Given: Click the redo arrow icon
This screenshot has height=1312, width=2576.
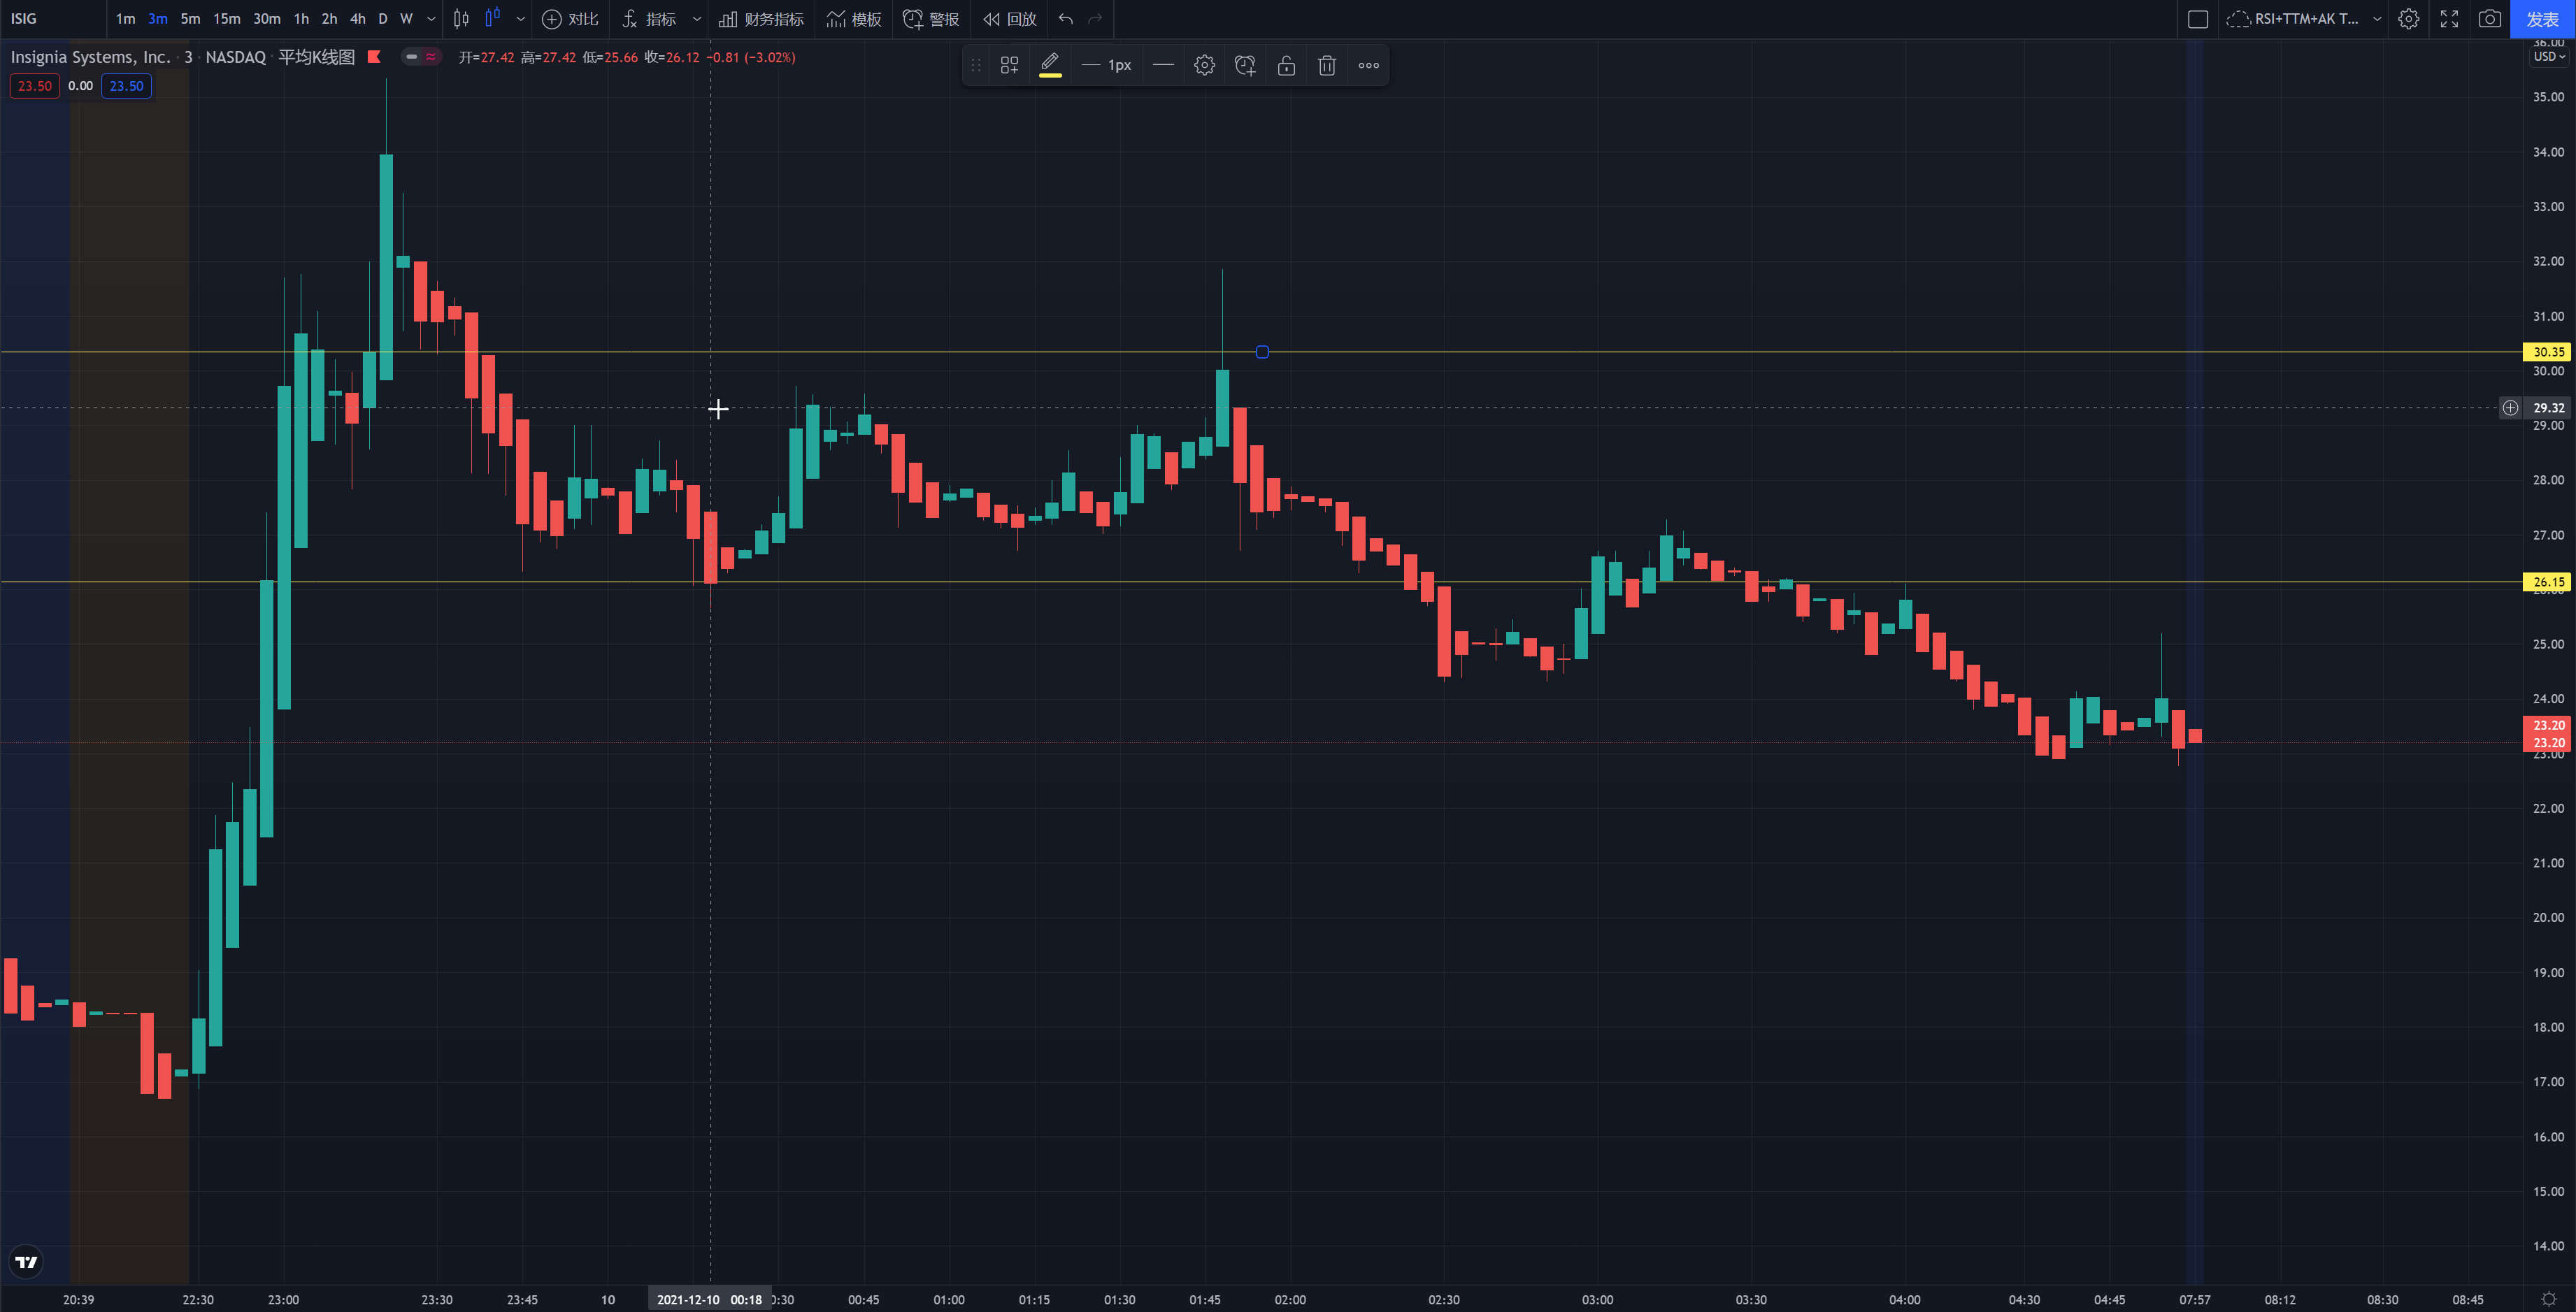Looking at the screenshot, I should 1095,19.
